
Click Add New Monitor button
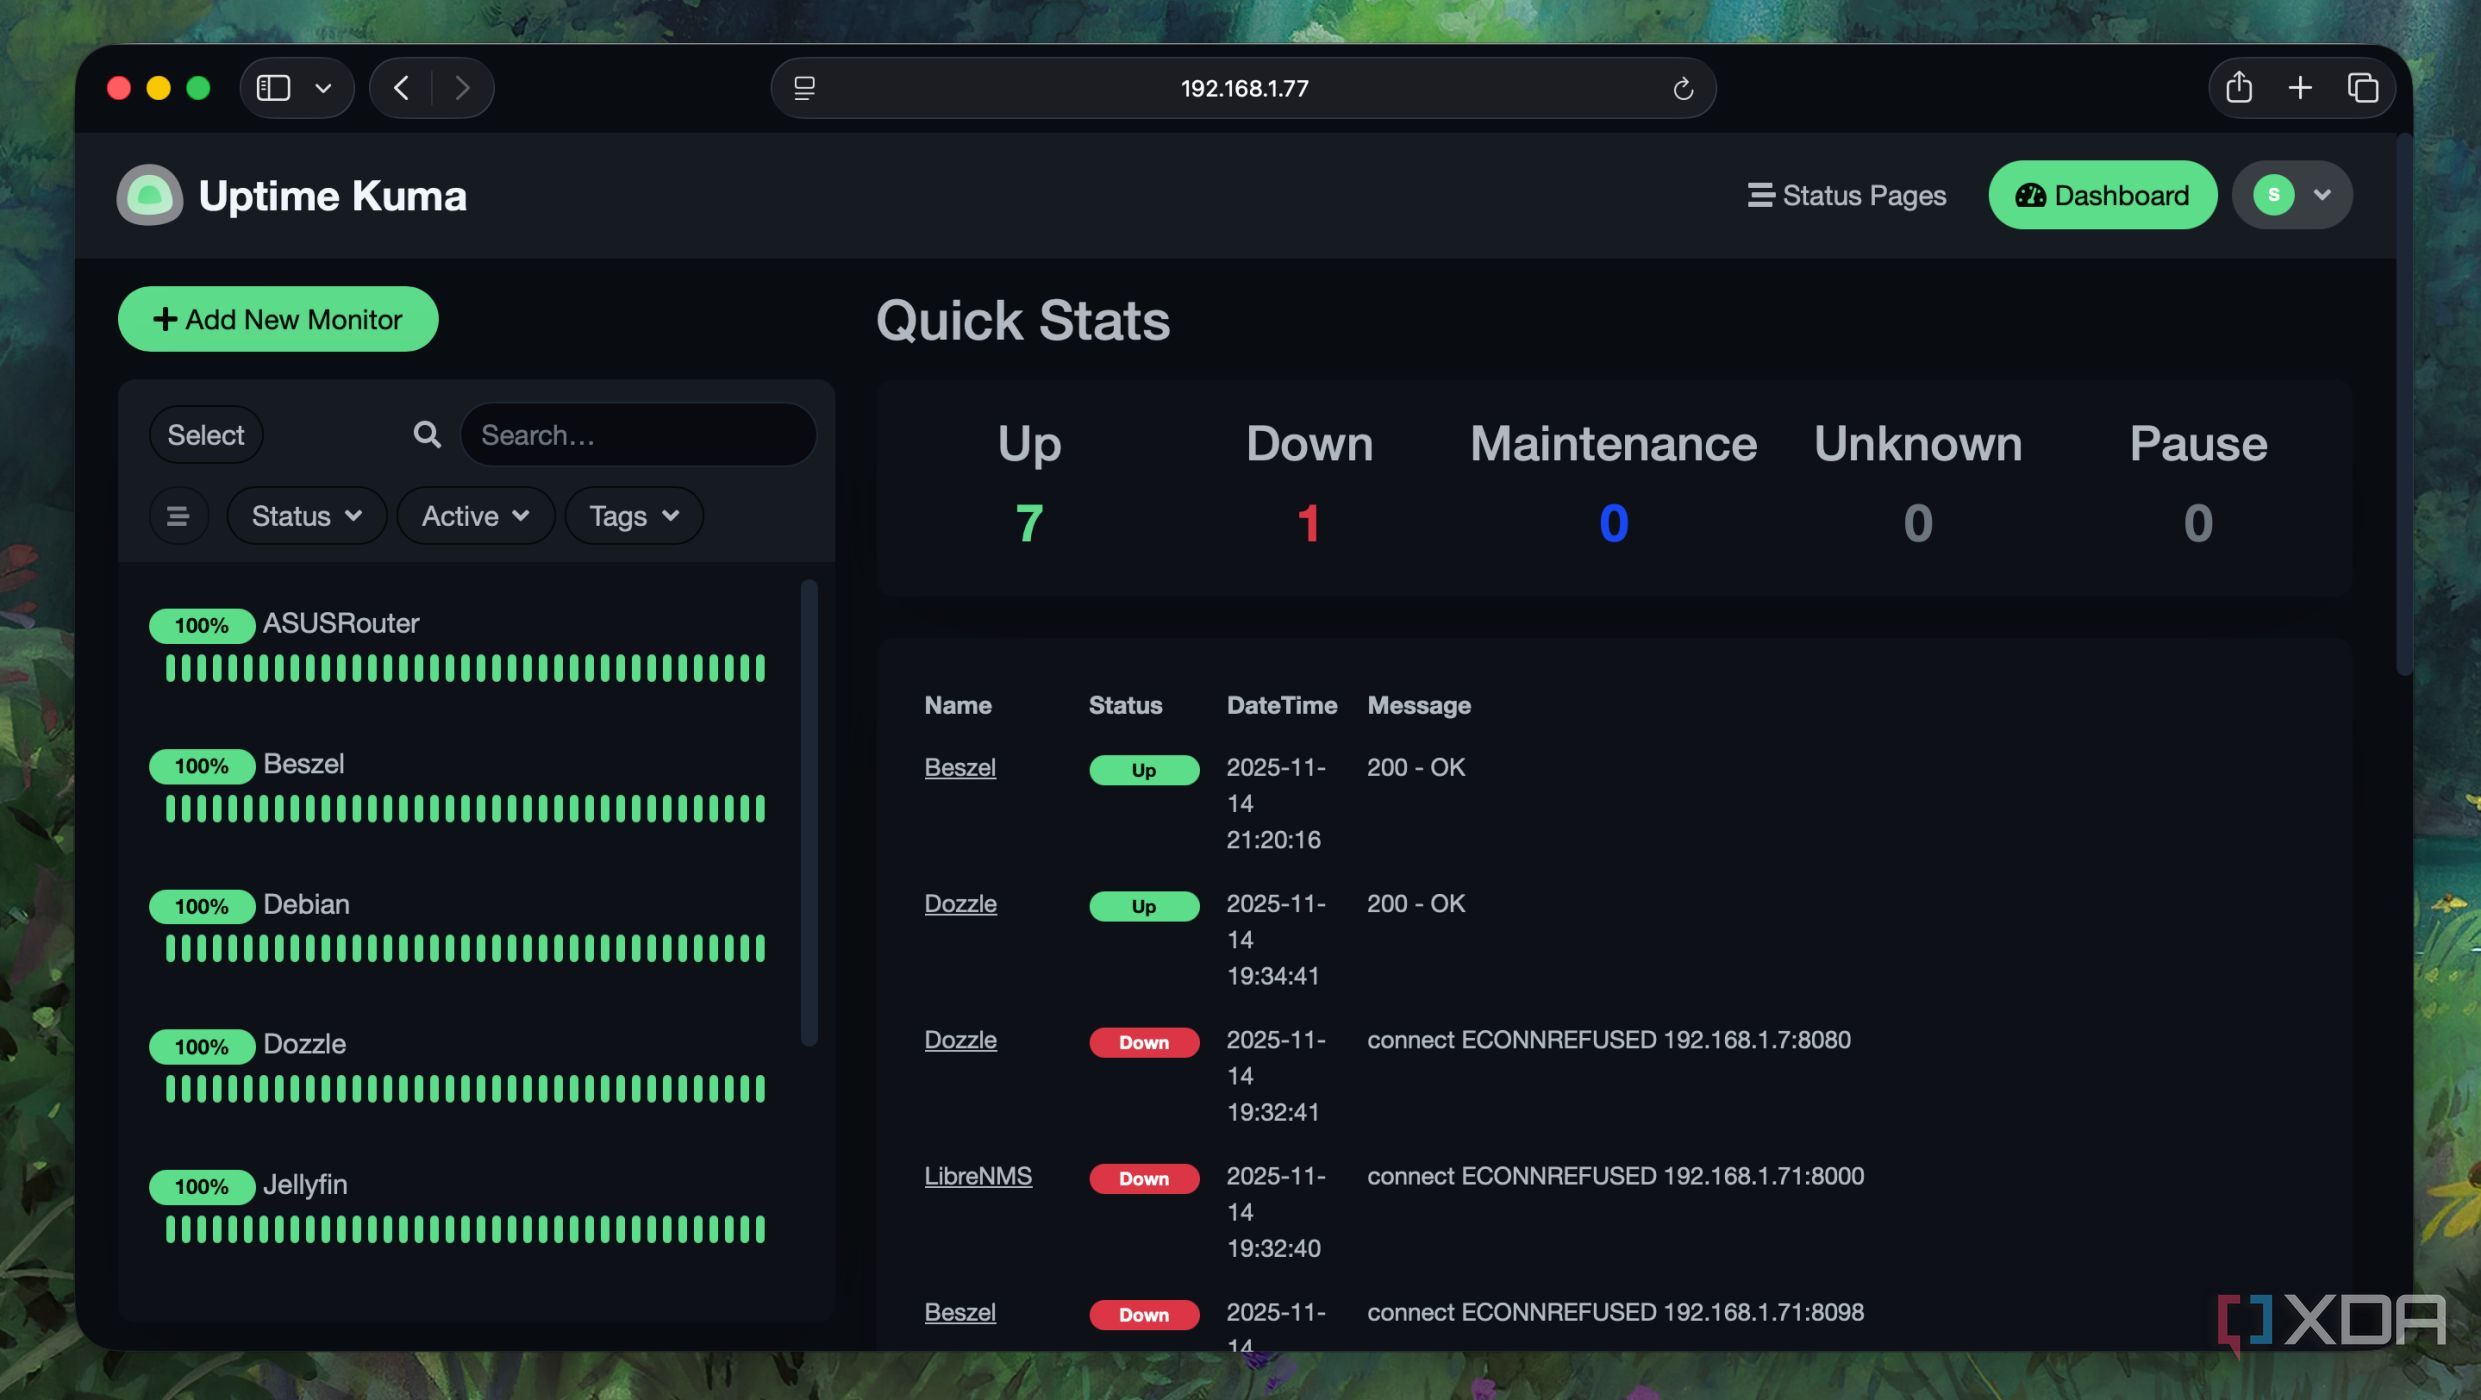(x=278, y=319)
